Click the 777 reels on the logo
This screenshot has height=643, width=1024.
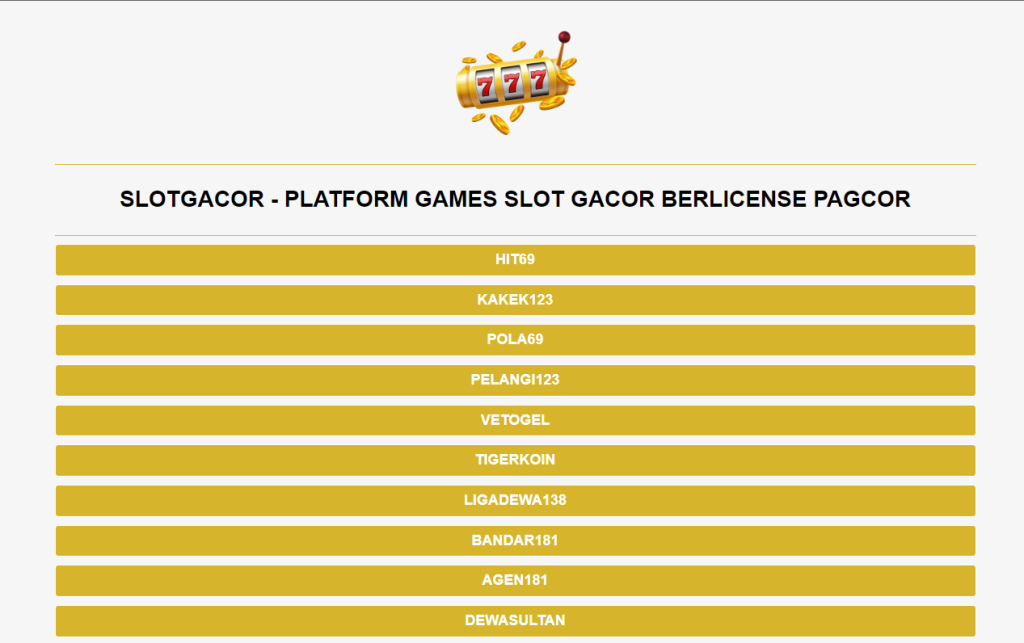click(513, 82)
